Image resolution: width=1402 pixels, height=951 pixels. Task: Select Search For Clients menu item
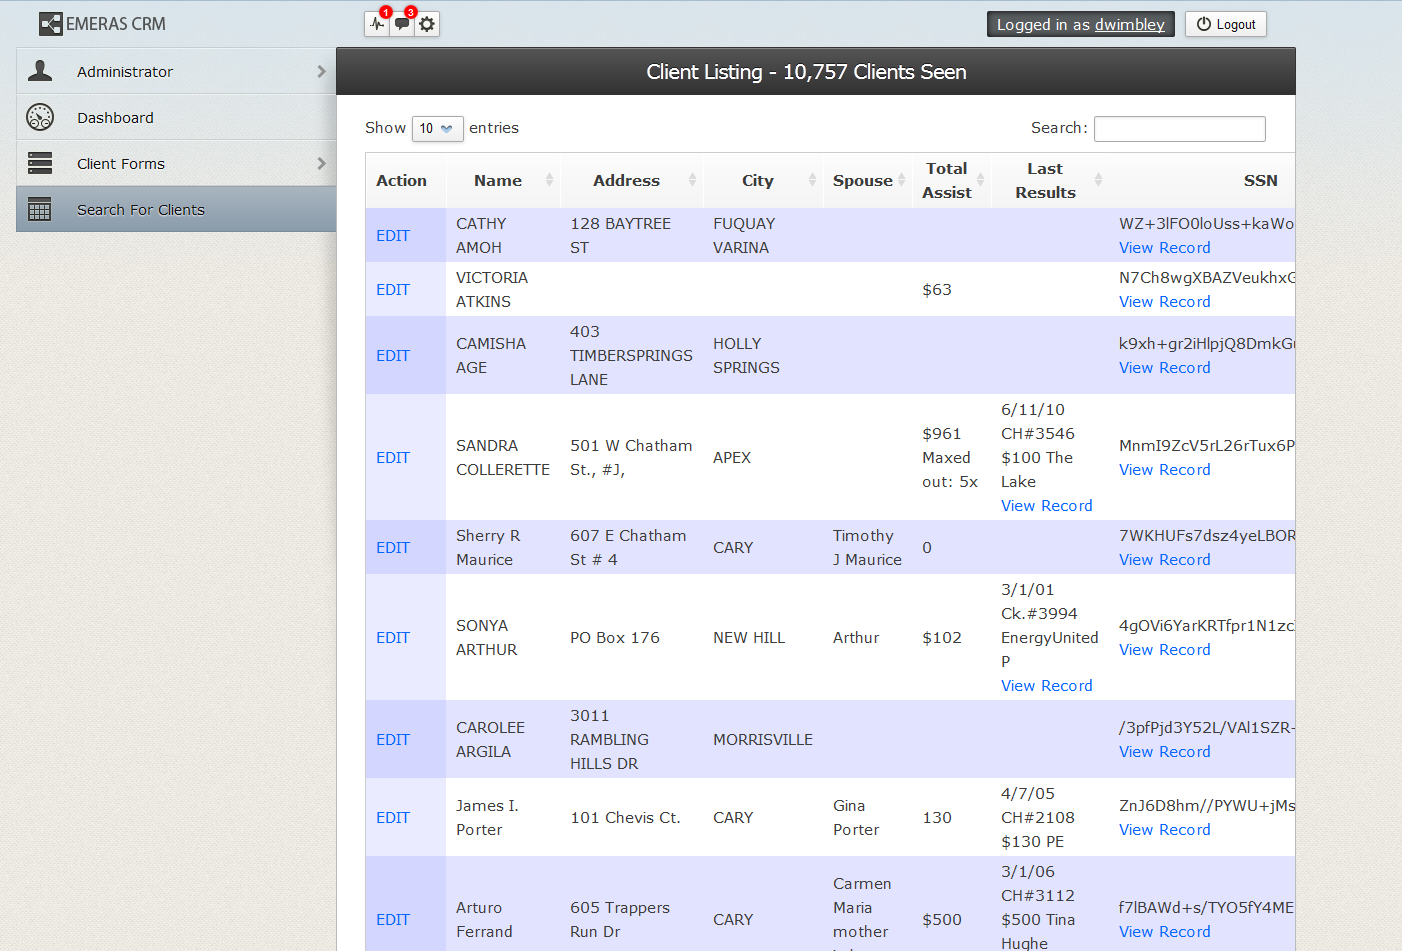click(x=141, y=210)
